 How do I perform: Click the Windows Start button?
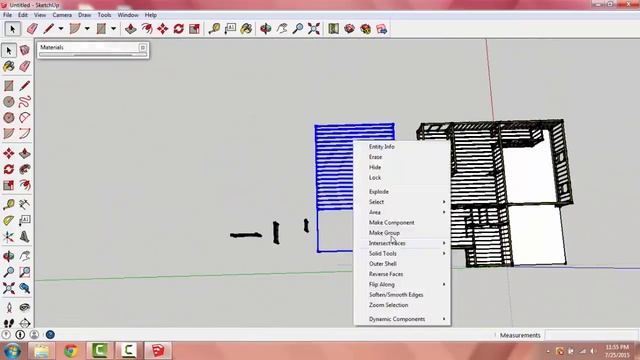pos(12,351)
